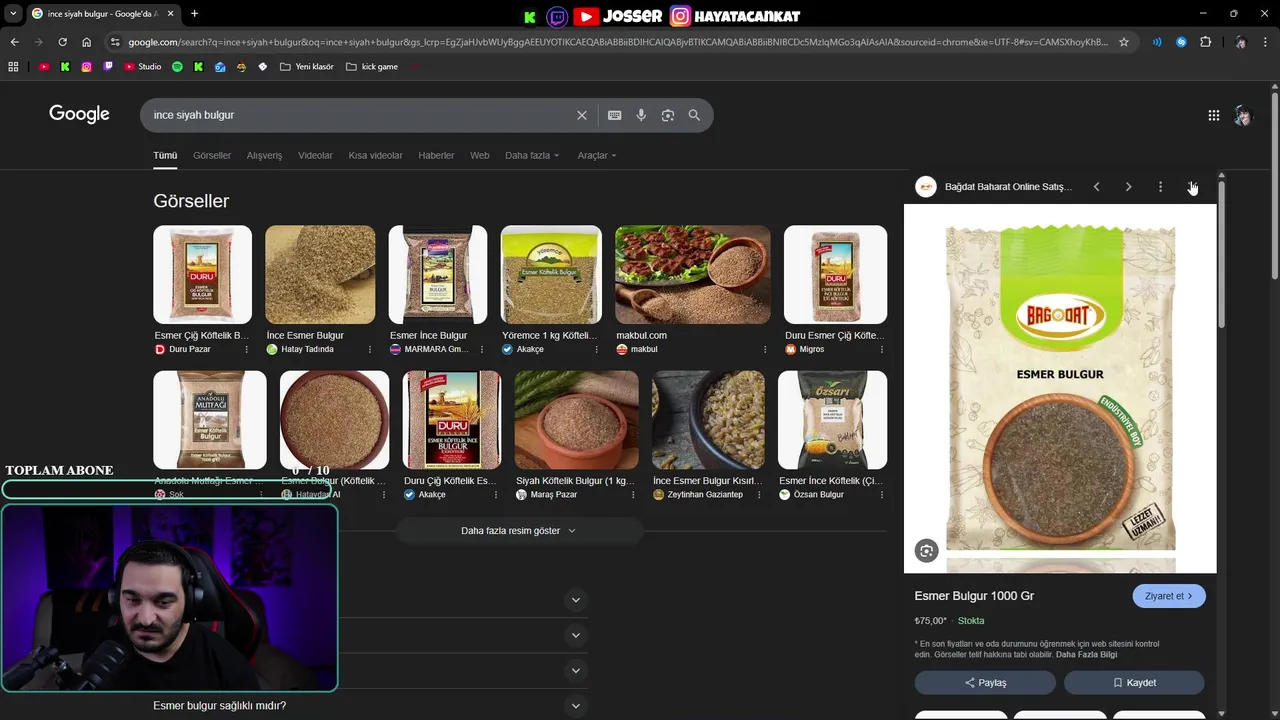Bookmark this page with the star
The width and height of the screenshot is (1280, 720).
coord(1124,42)
